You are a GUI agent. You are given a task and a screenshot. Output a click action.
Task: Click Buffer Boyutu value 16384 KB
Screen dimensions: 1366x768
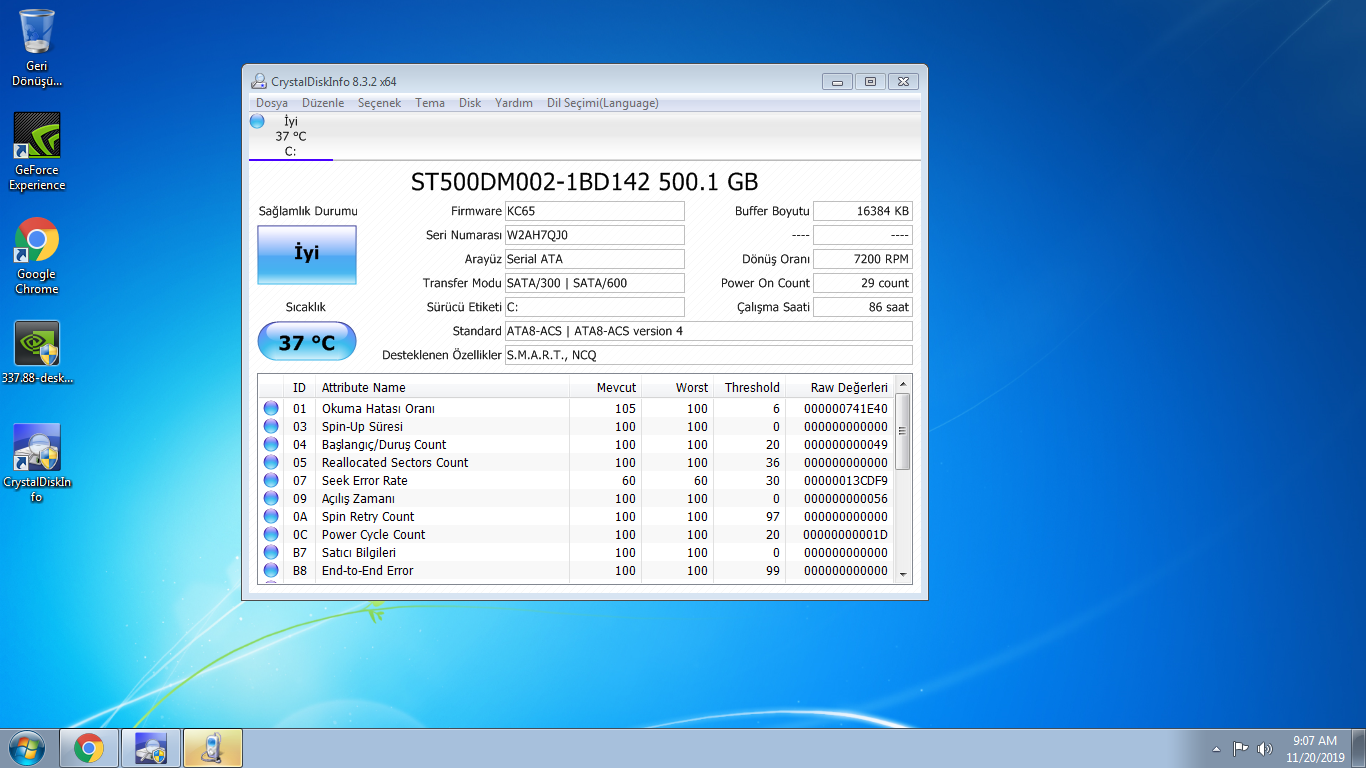(863, 211)
